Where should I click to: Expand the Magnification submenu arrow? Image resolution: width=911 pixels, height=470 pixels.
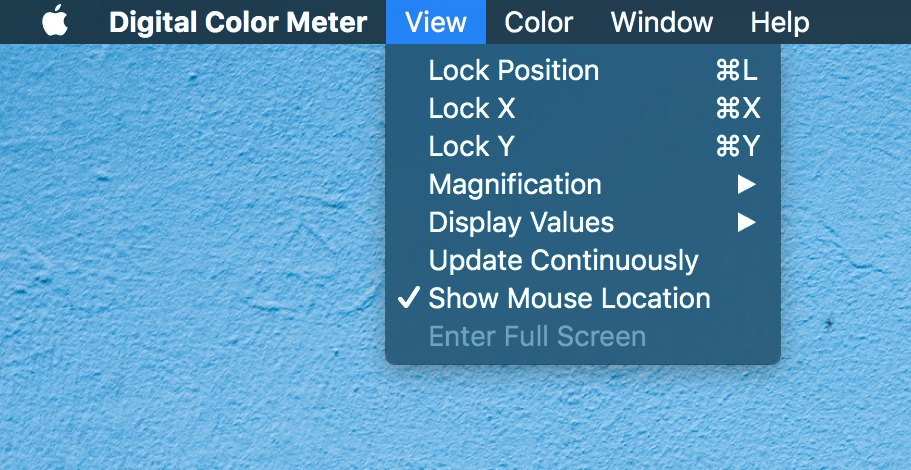click(x=747, y=185)
